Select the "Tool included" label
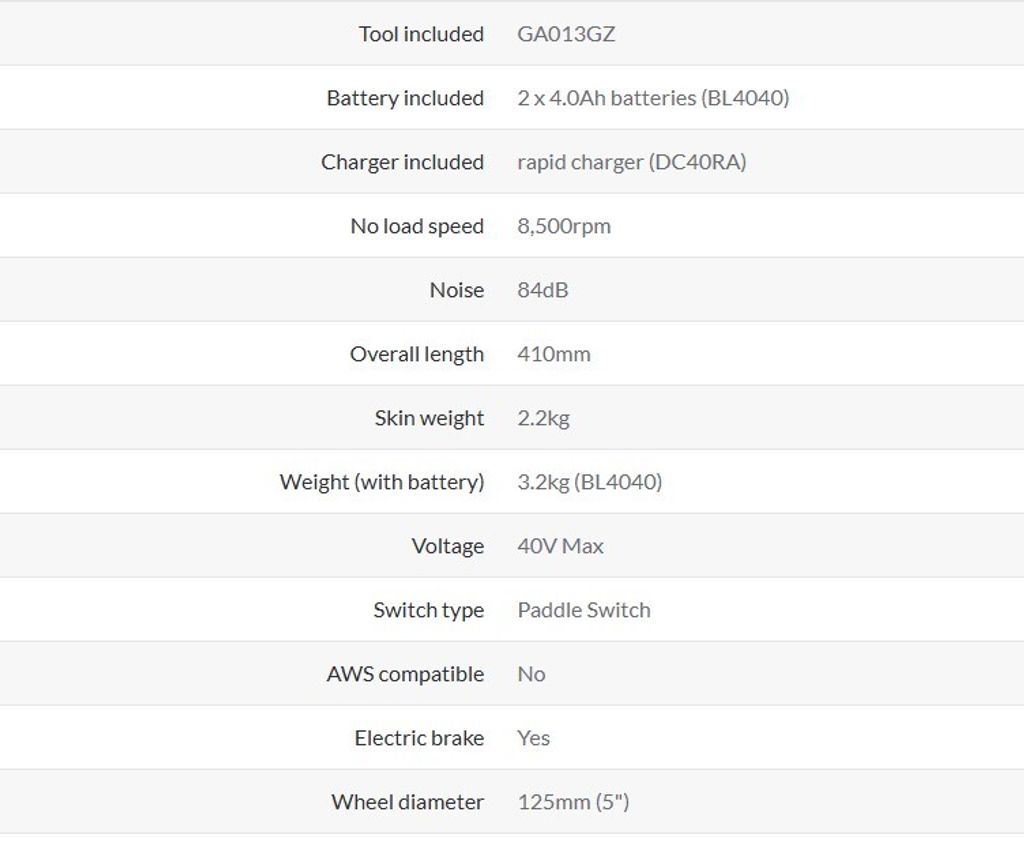 coord(421,34)
